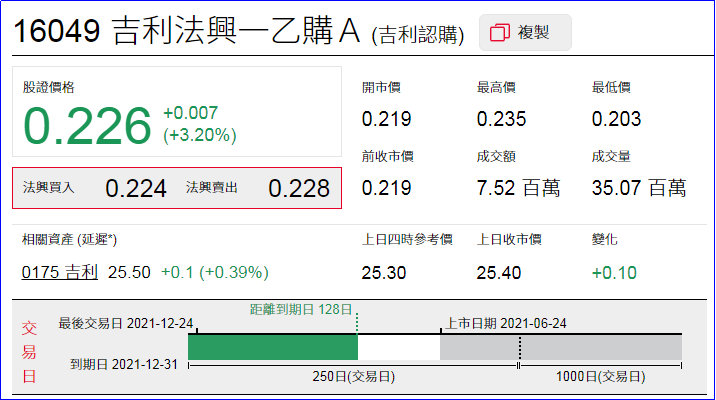Click the +0.1 (+0.39%) underlying change

215,273
